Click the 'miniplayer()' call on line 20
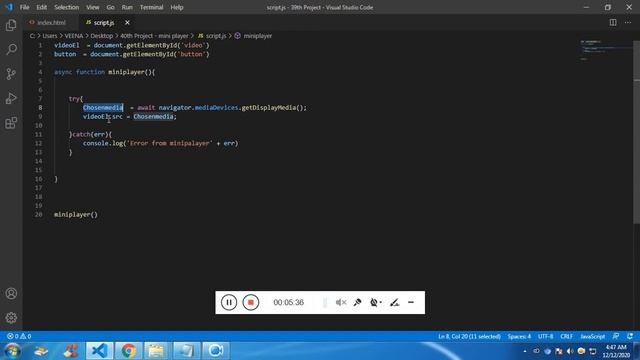Image resolution: width=640 pixels, height=360 pixels. (76, 215)
